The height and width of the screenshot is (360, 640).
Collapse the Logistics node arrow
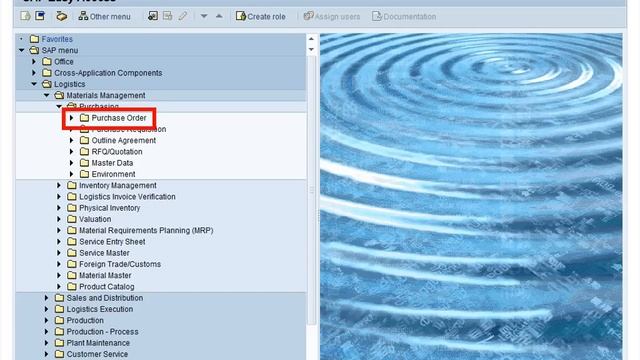[34, 84]
